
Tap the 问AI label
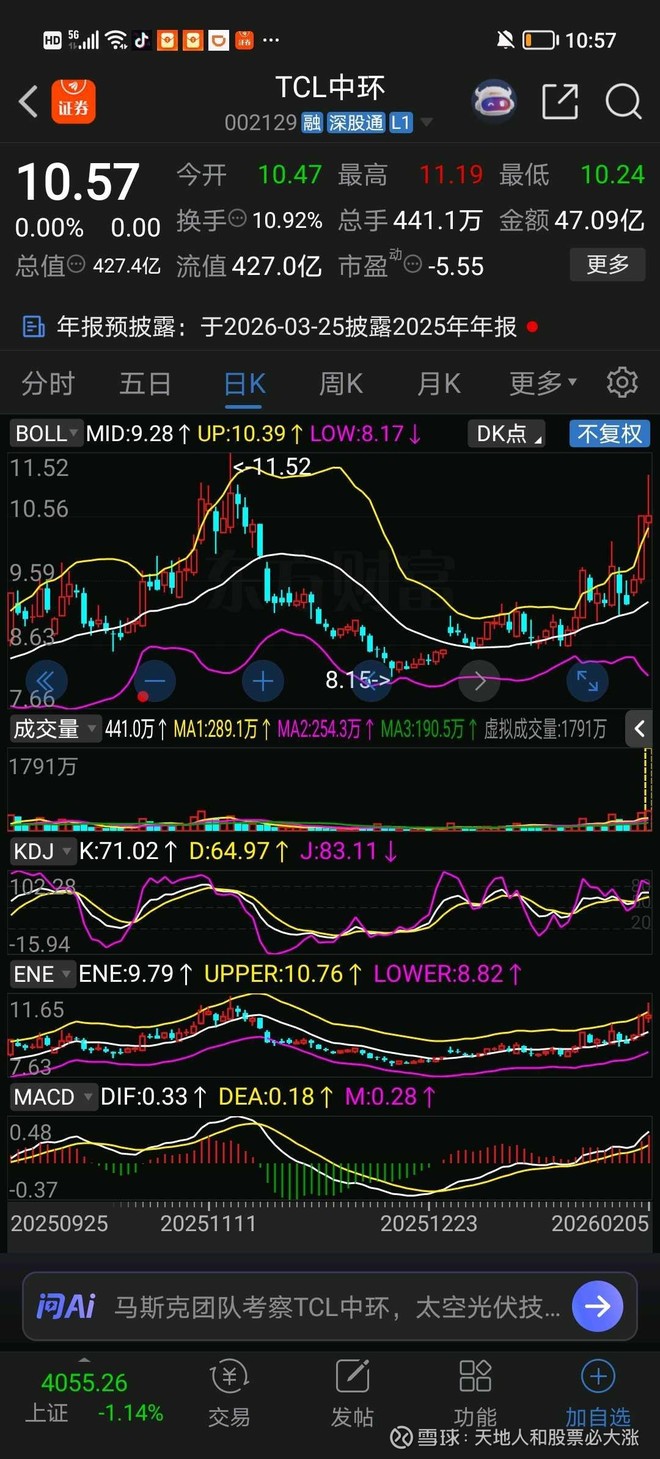66,1306
